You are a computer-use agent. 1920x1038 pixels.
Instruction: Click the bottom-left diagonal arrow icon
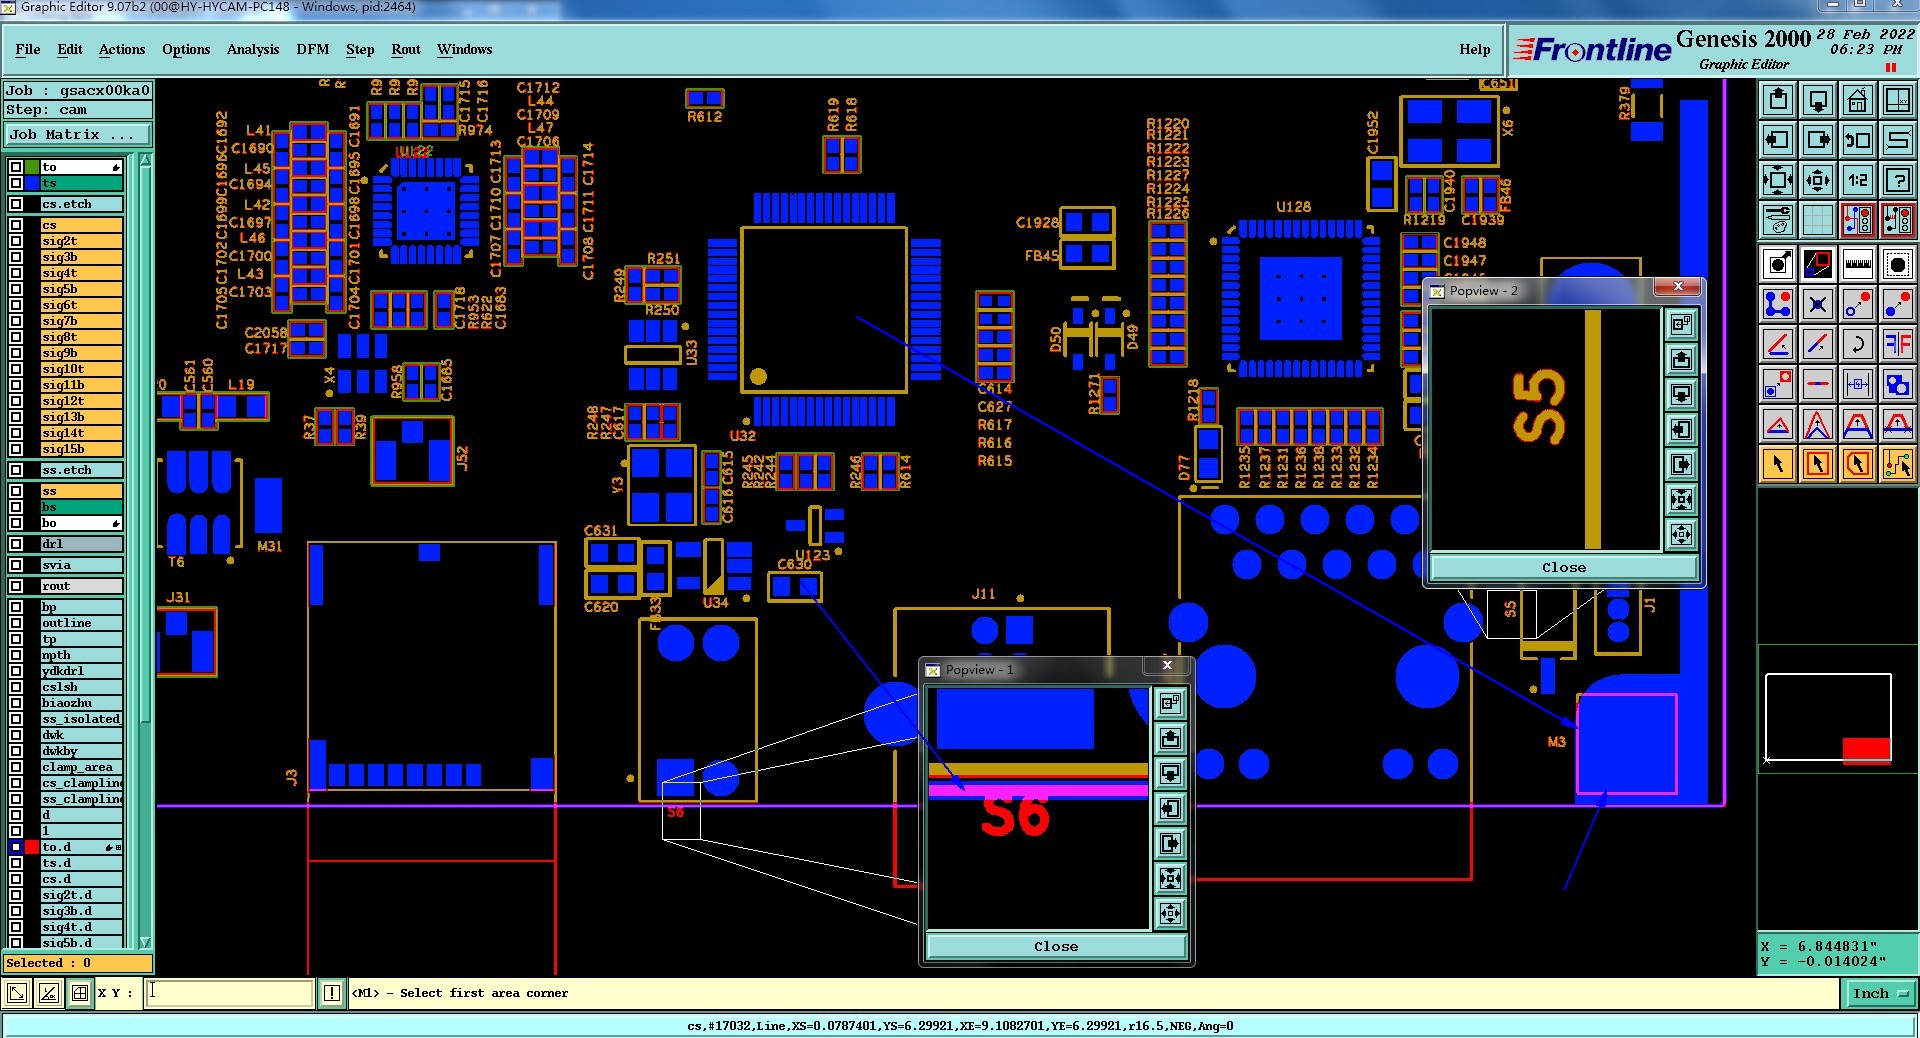(x=17, y=993)
